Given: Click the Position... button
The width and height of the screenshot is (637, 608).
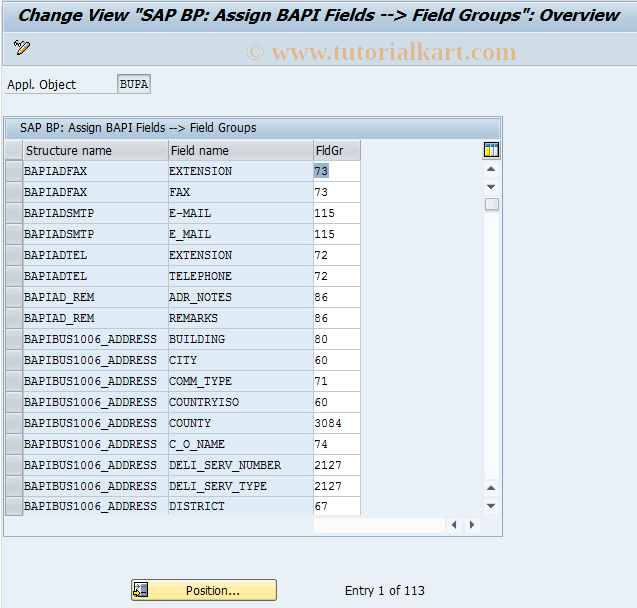Looking at the screenshot, I should 204,590.
